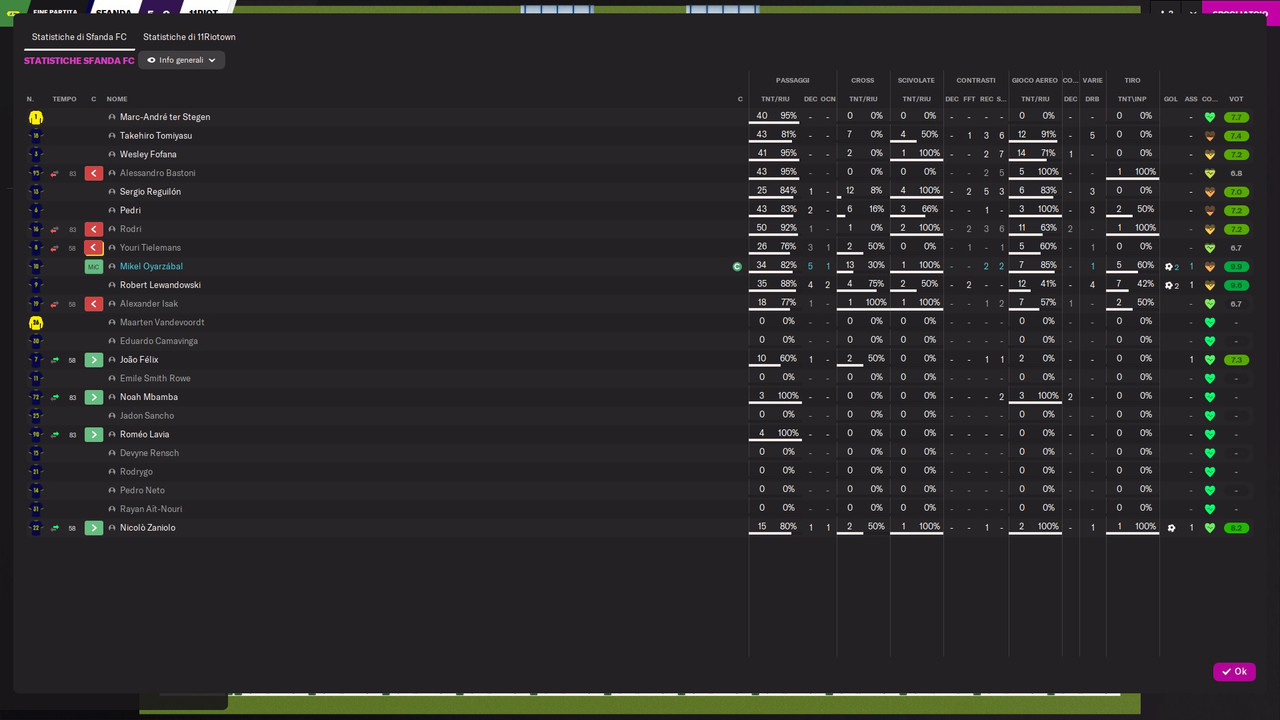Image resolution: width=1280 pixels, height=720 pixels.
Task: Click the Eduardo Camavinga row name
Action: [x=159, y=341]
